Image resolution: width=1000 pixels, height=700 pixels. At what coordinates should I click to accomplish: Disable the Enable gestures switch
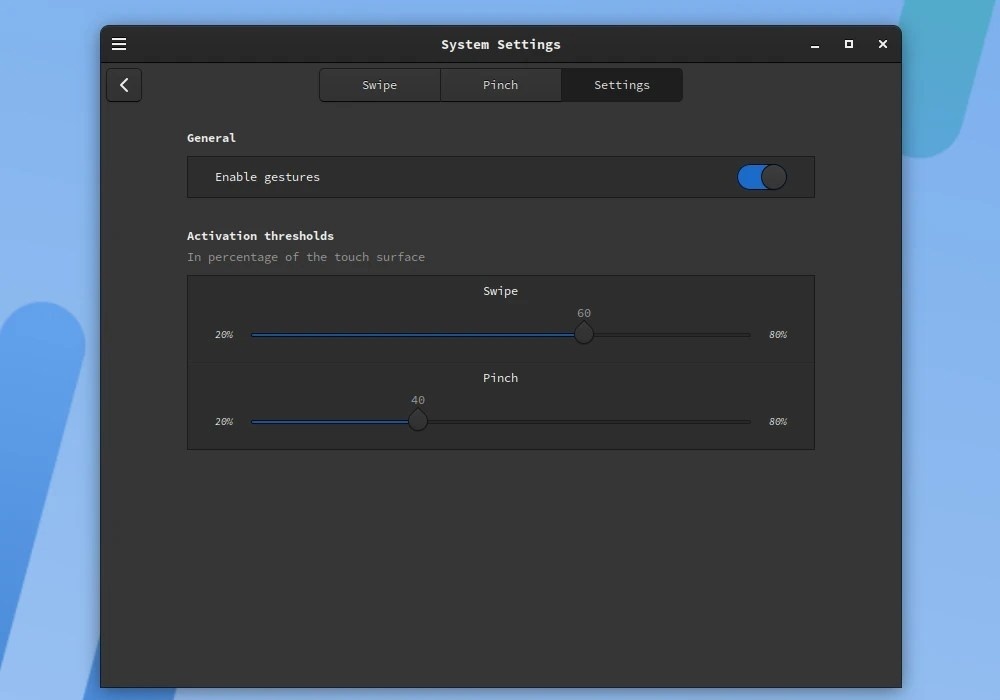coord(762,177)
